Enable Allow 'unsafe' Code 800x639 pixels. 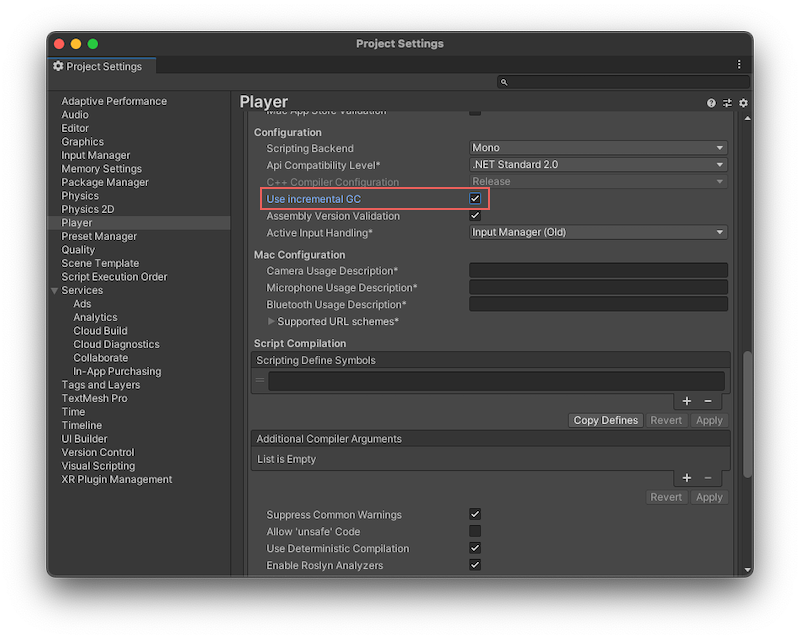[476, 531]
